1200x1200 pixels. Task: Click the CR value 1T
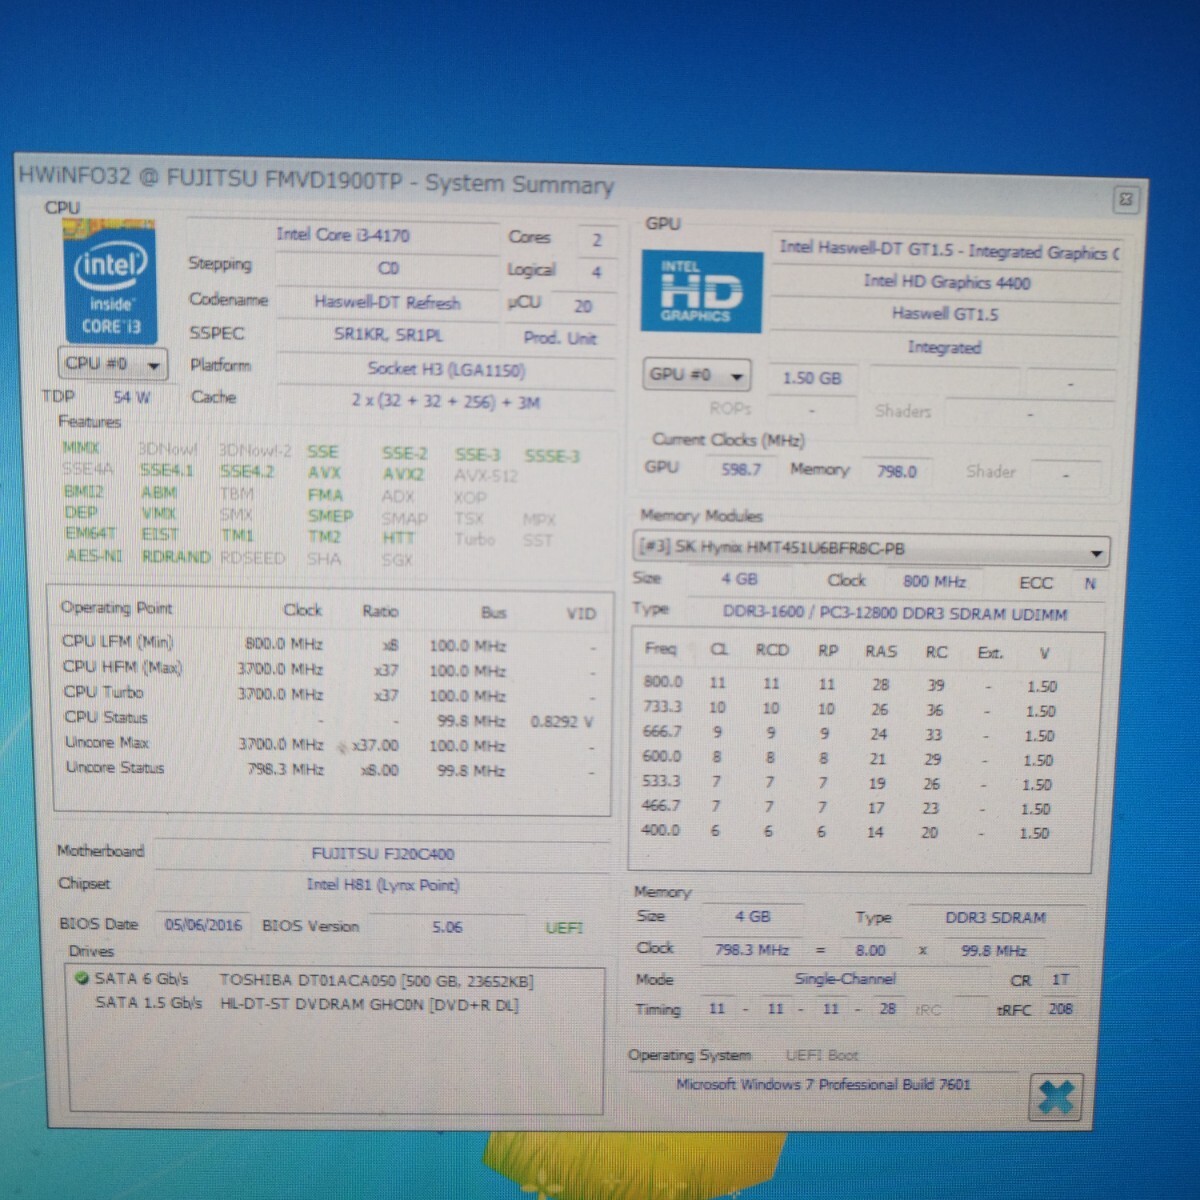1060,980
